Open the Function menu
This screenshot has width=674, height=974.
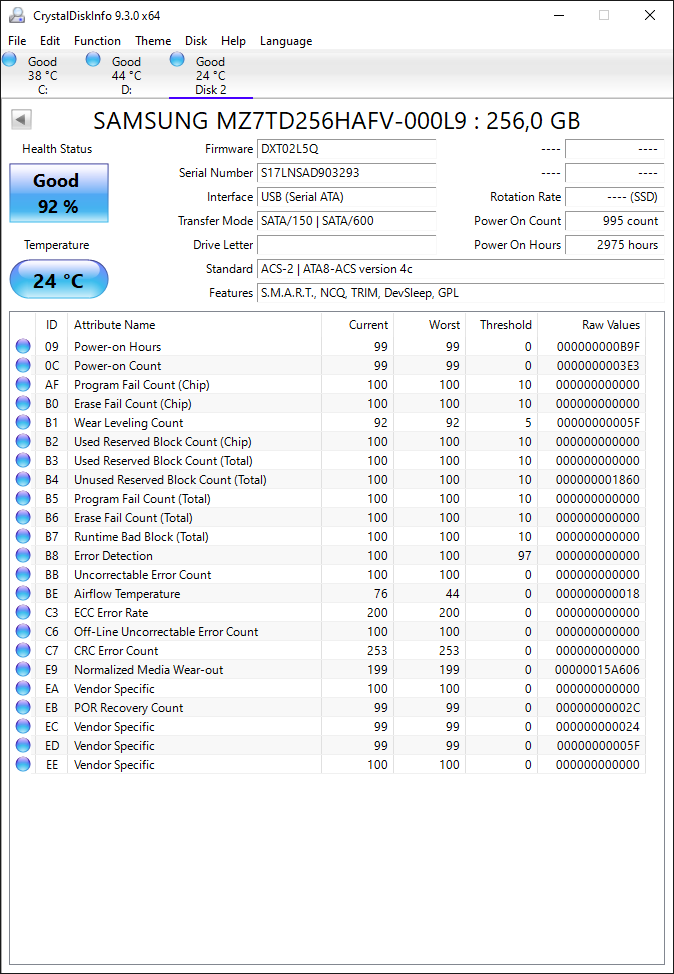98,41
